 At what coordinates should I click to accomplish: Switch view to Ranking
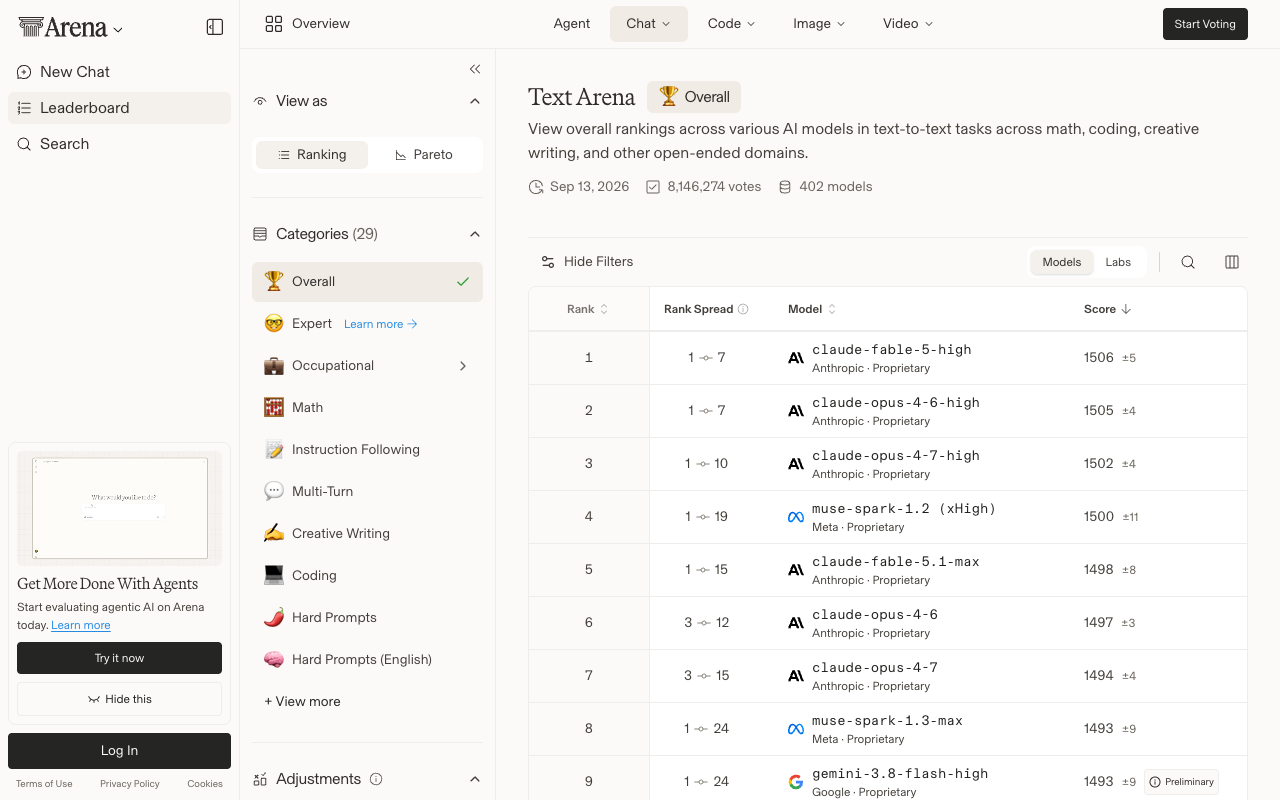[312, 155]
